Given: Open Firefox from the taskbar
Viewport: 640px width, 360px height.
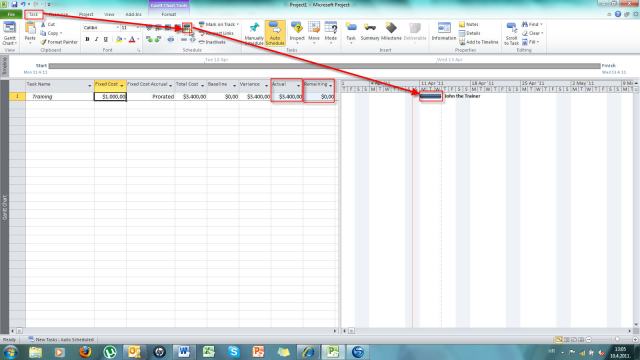Looking at the screenshot, I should click(85, 352).
